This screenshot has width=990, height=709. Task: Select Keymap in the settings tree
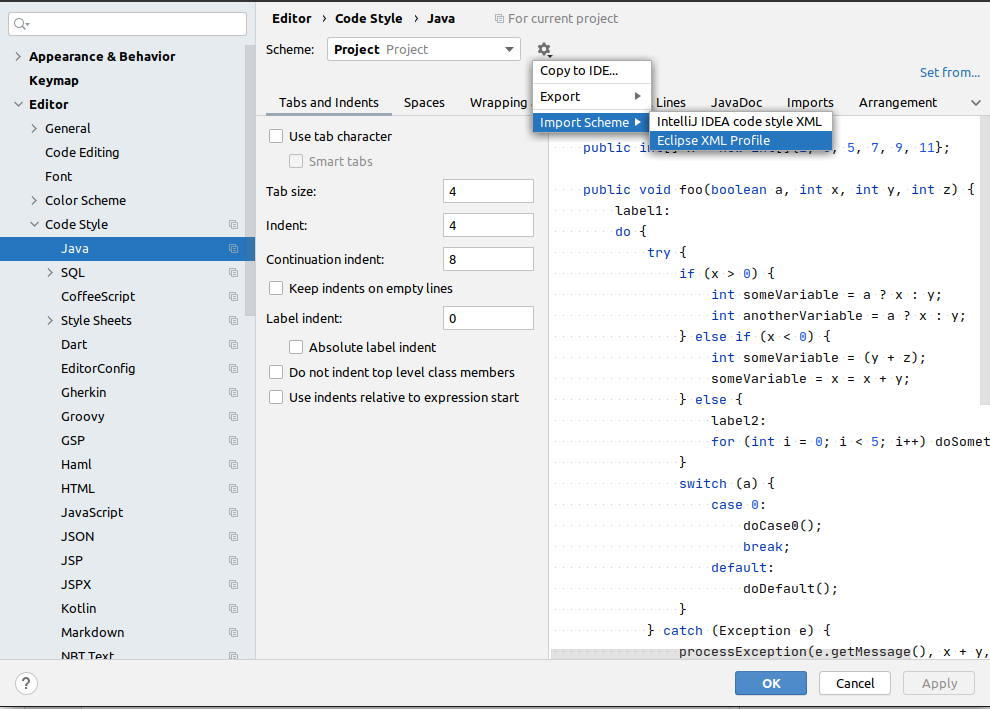[x=54, y=81]
